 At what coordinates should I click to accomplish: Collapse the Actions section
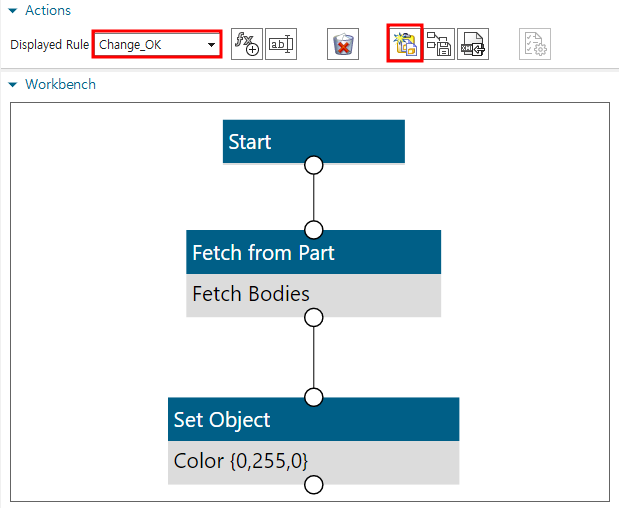click(13, 11)
